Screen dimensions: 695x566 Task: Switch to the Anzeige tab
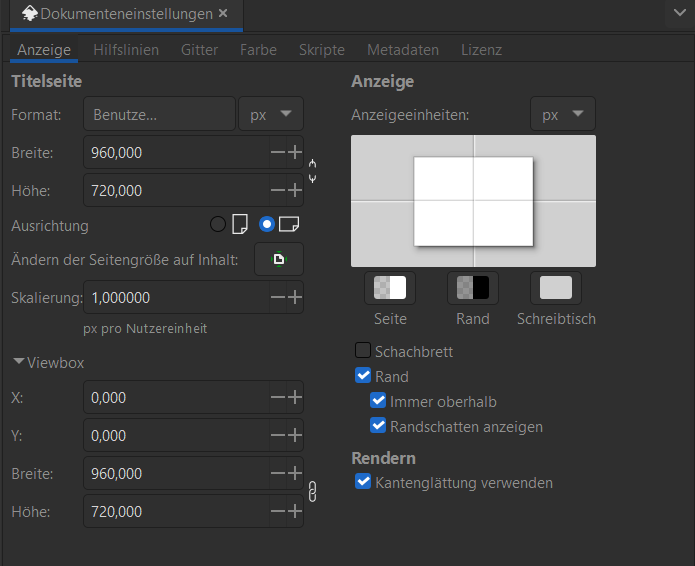pyautogui.click(x=44, y=50)
